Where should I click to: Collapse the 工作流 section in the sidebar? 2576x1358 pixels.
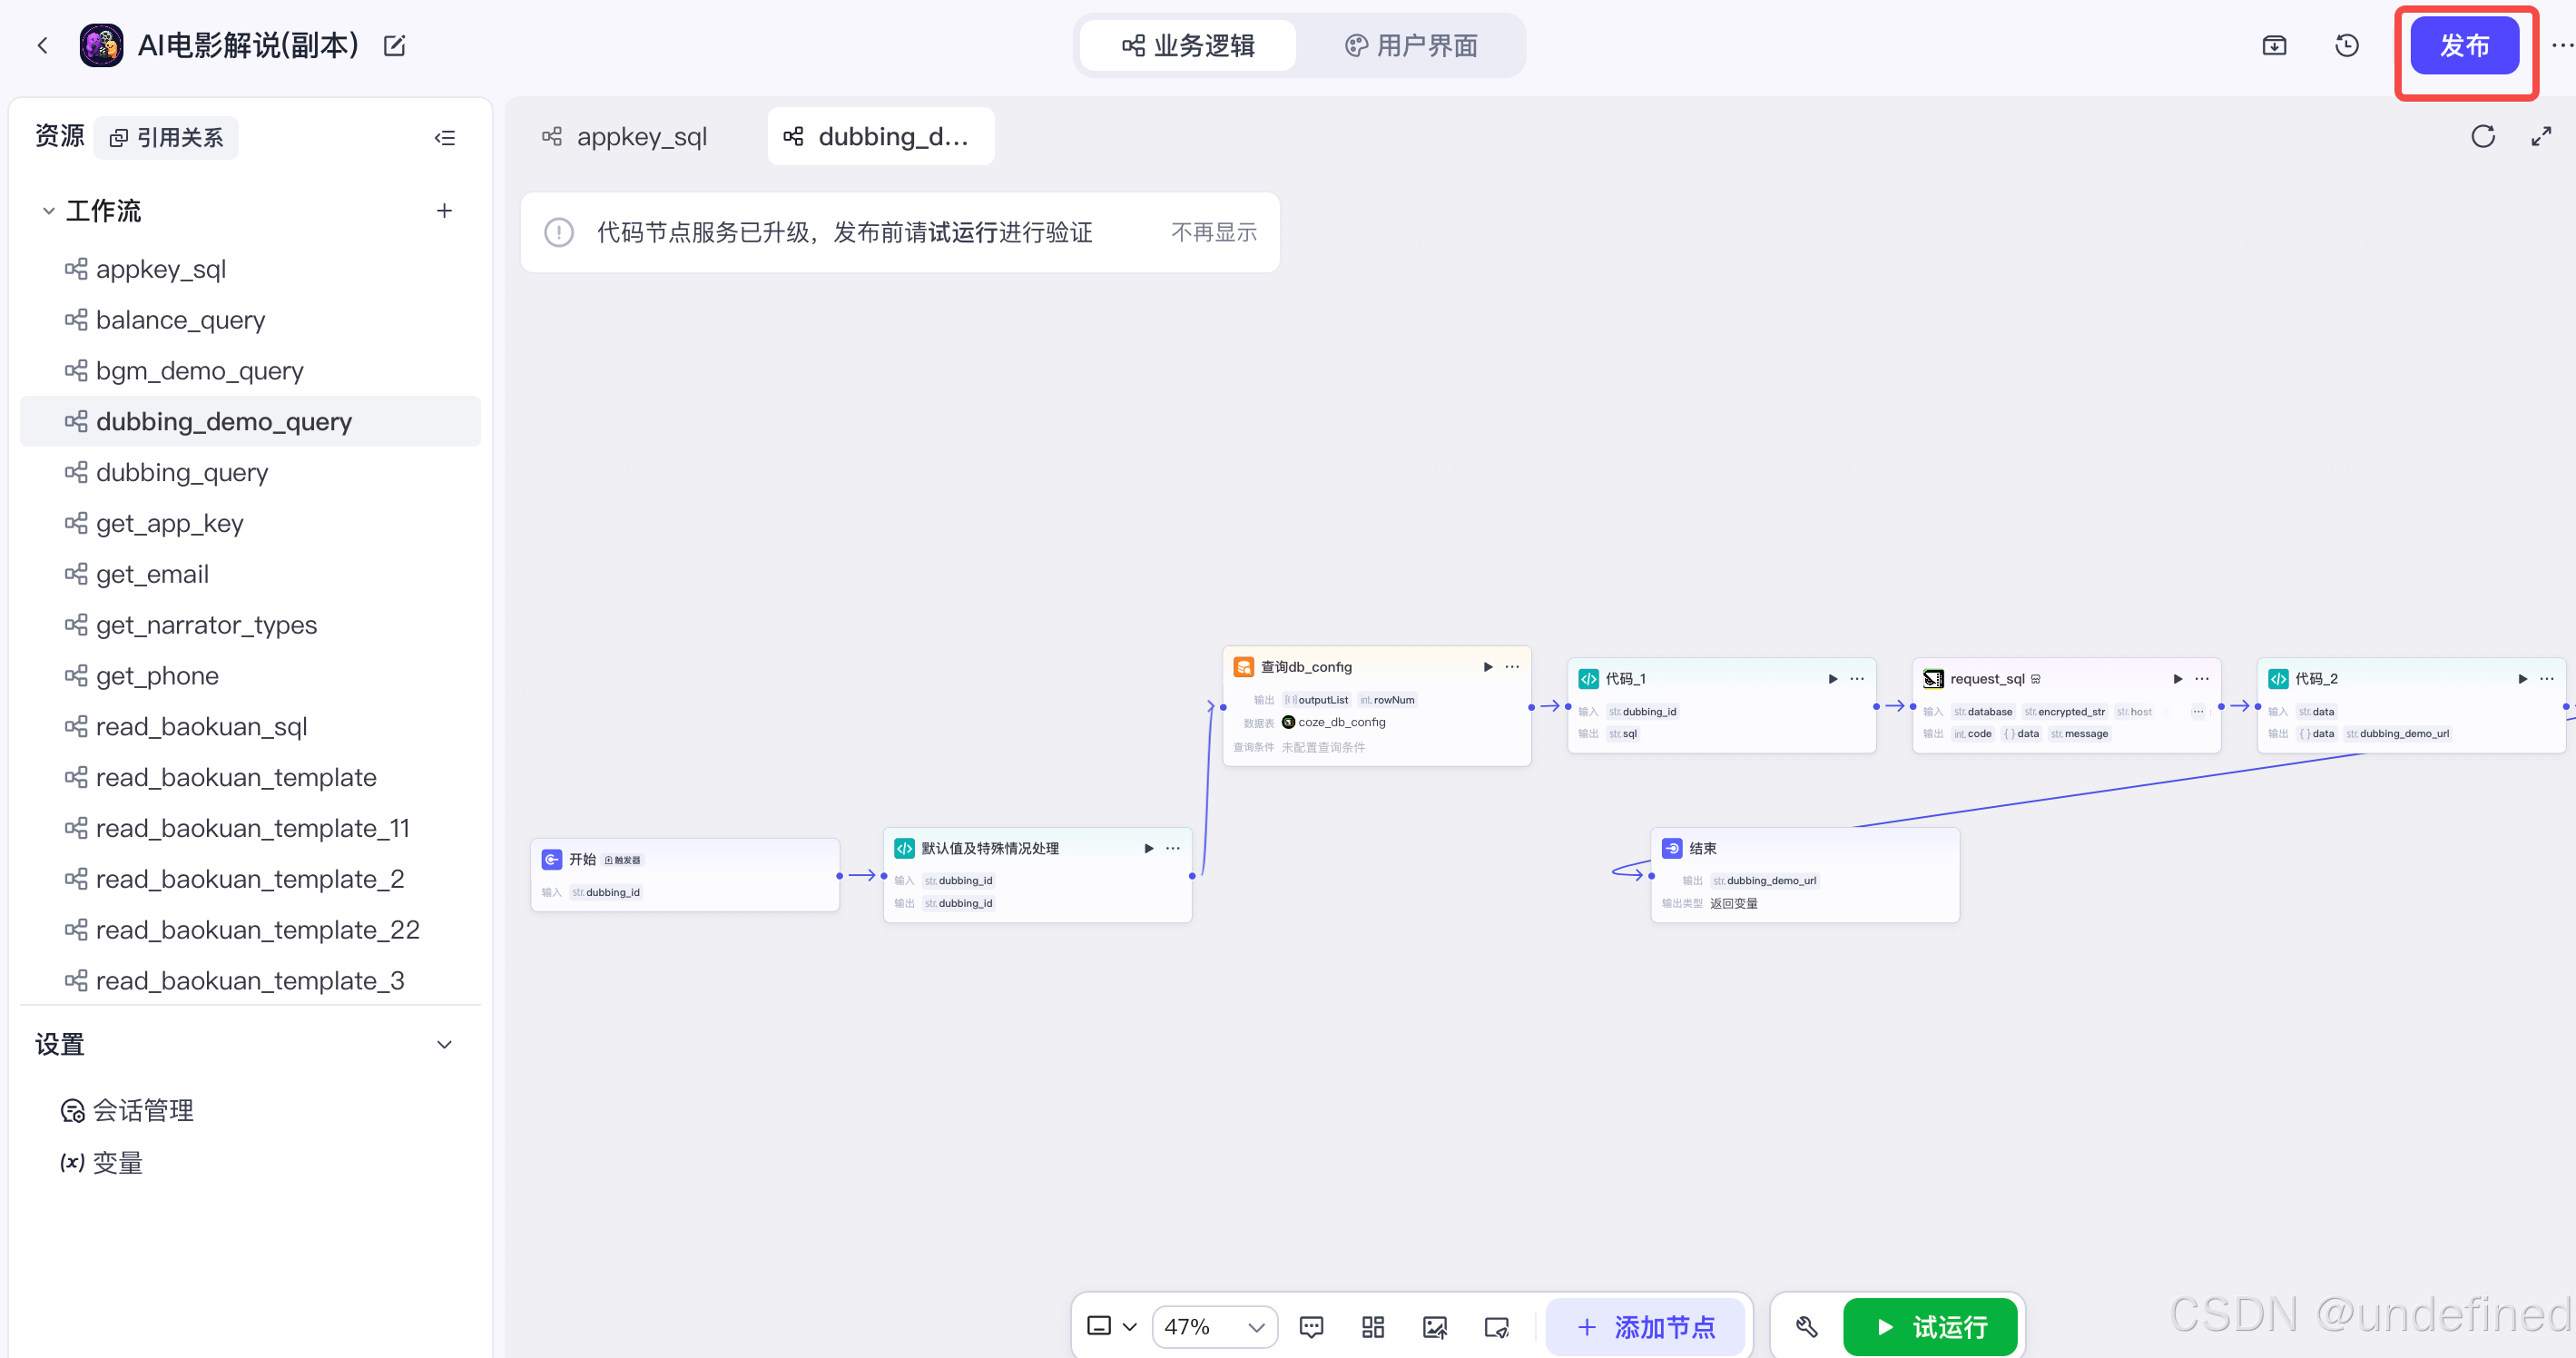click(x=48, y=211)
